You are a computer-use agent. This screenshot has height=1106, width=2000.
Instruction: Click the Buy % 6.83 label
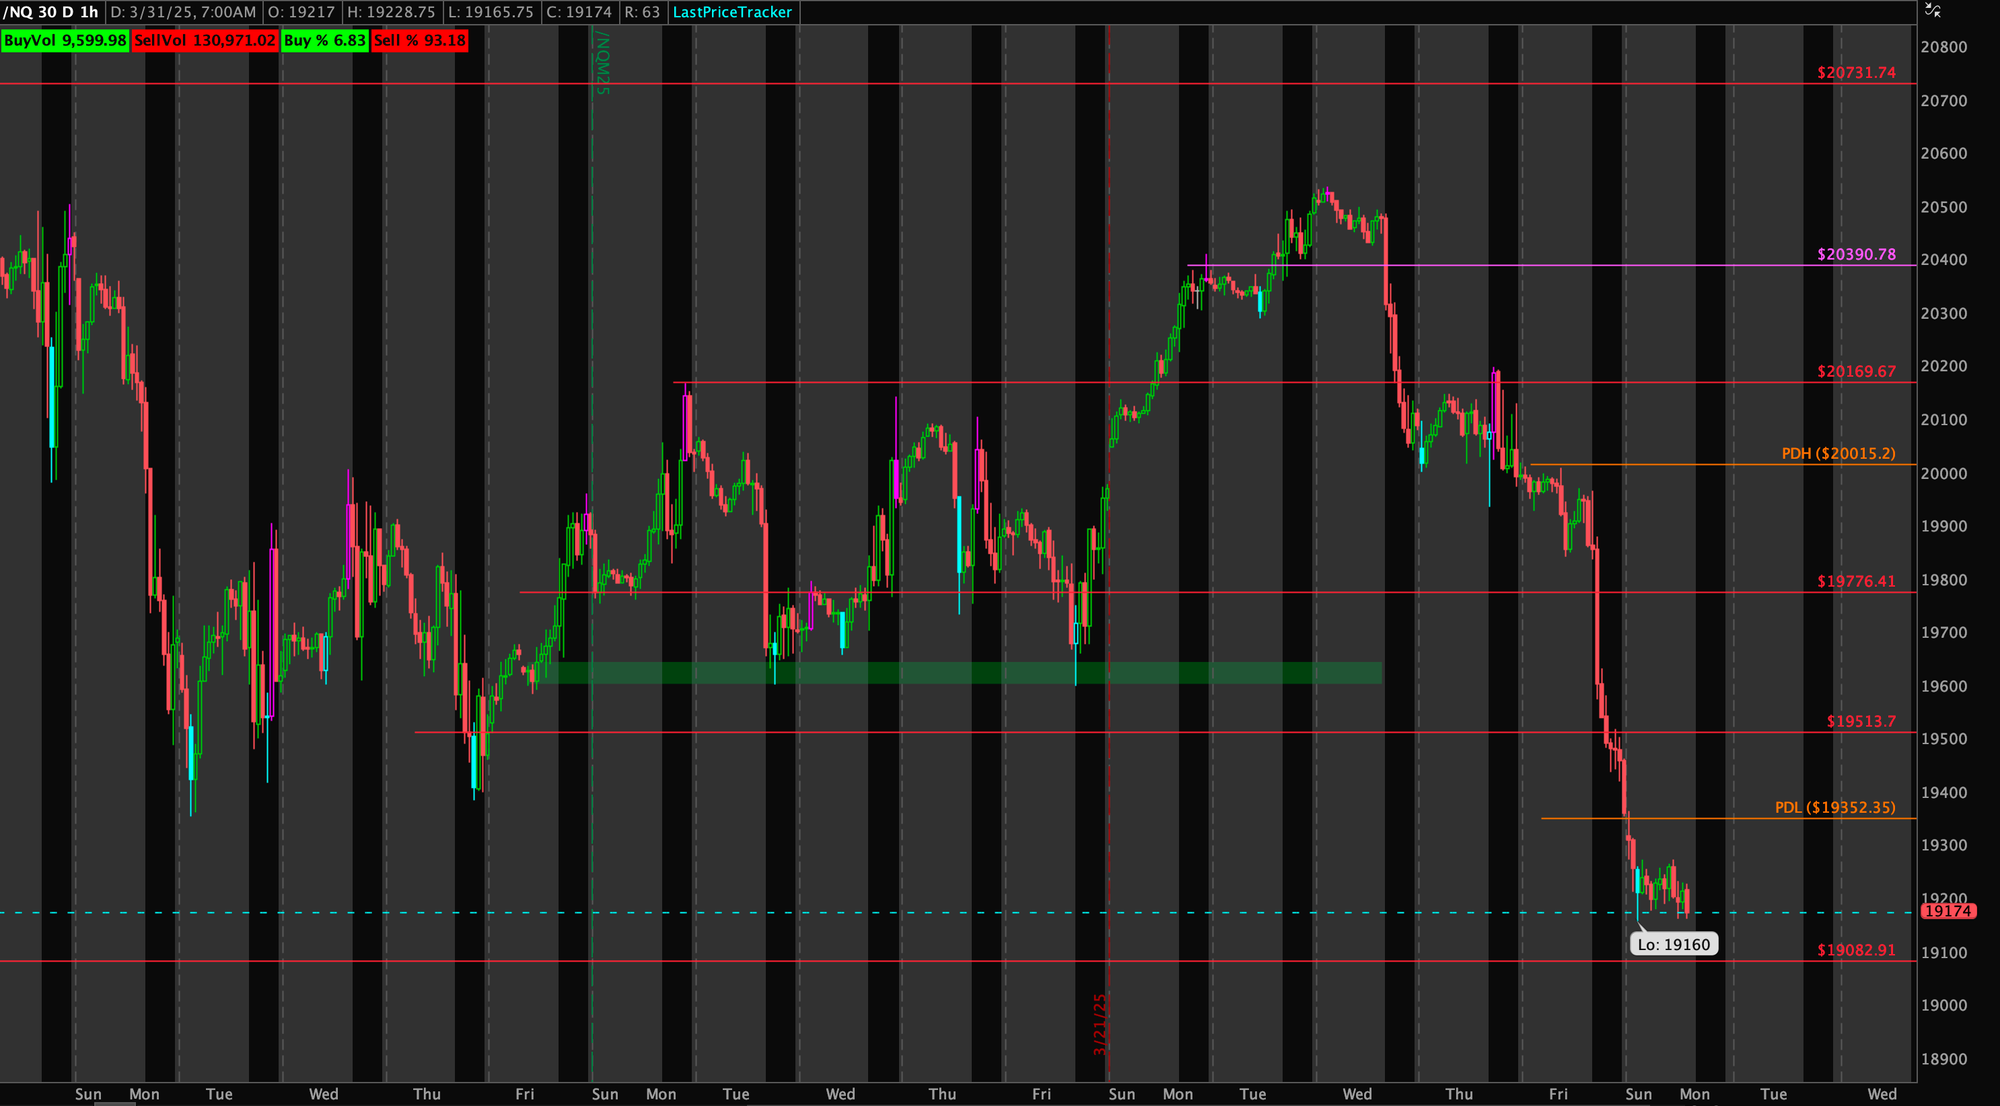tap(324, 41)
